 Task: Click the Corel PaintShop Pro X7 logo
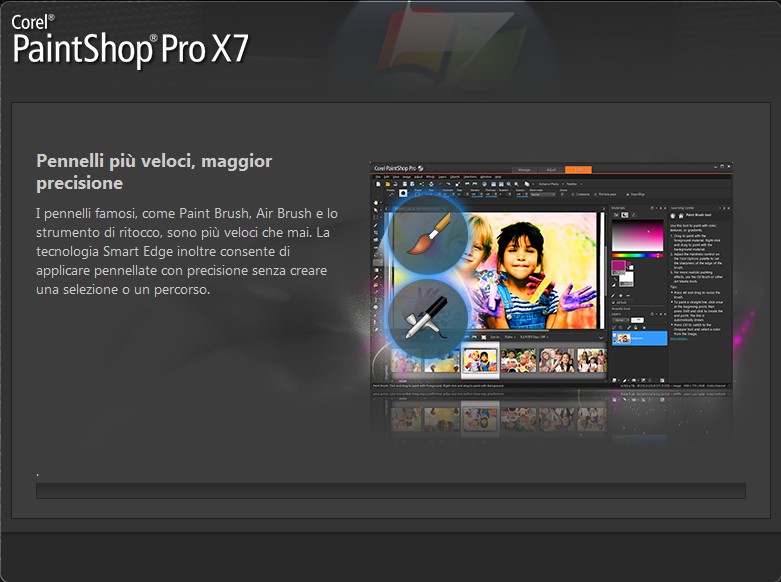(130, 41)
